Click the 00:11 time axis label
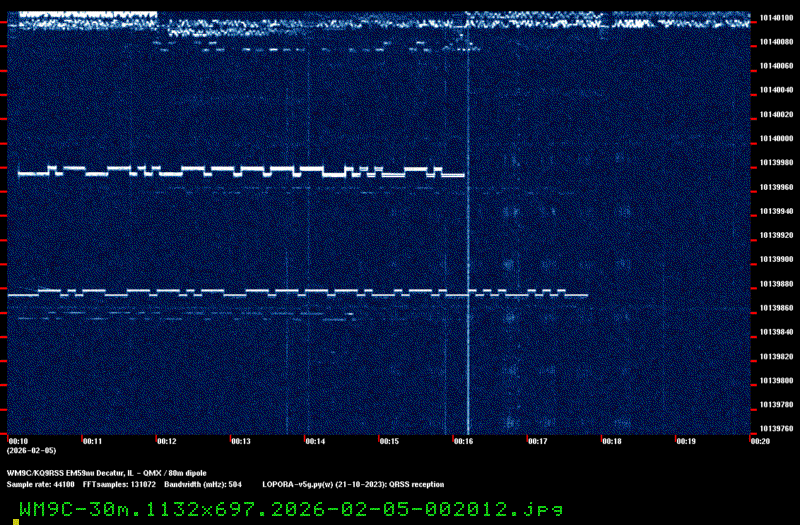800x525 pixels. coord(92,441)
